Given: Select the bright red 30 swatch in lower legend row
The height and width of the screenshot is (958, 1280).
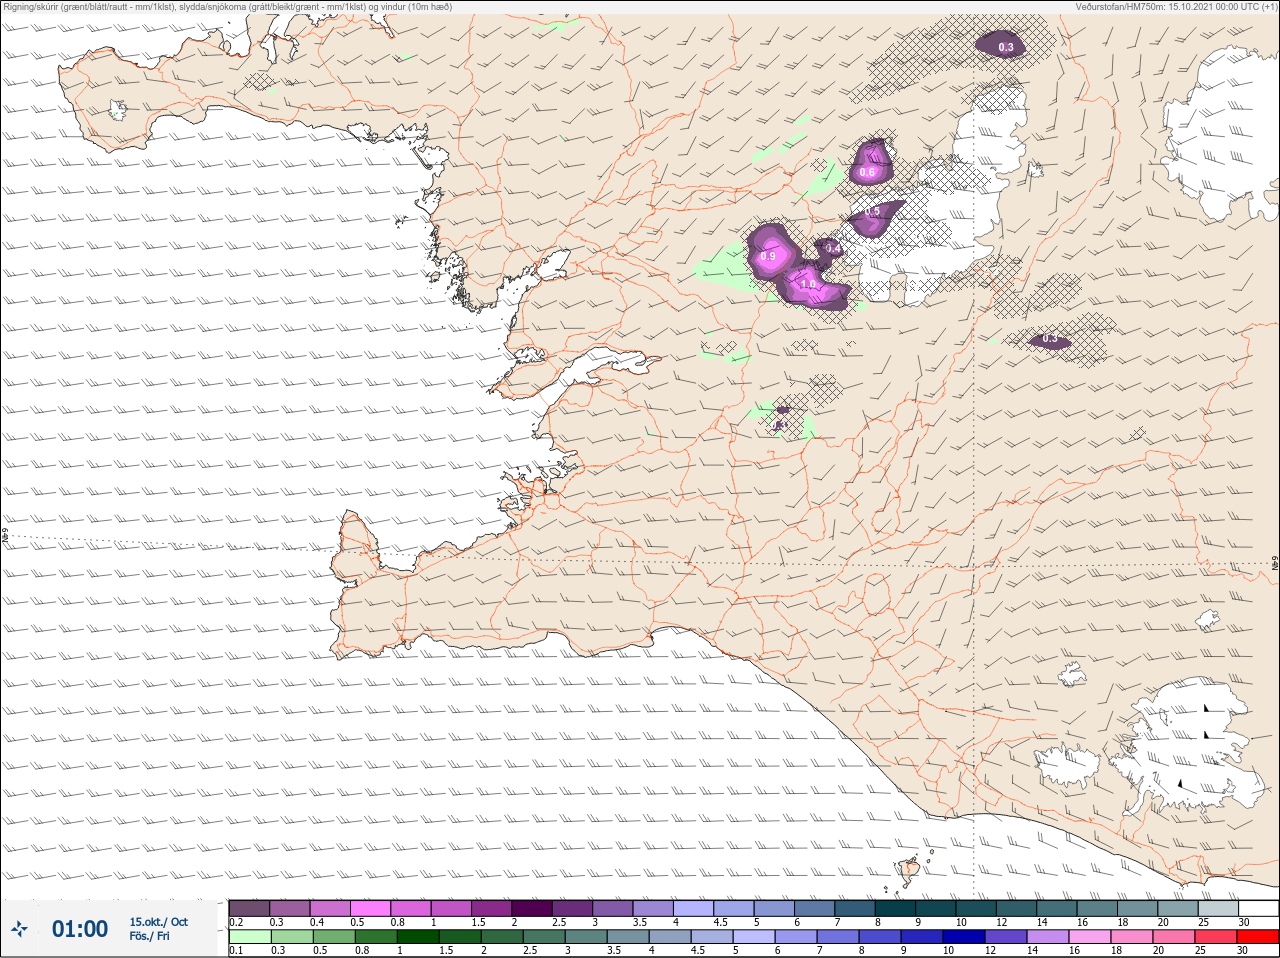Looking at the screenshot, I should tap(1258, 936).
